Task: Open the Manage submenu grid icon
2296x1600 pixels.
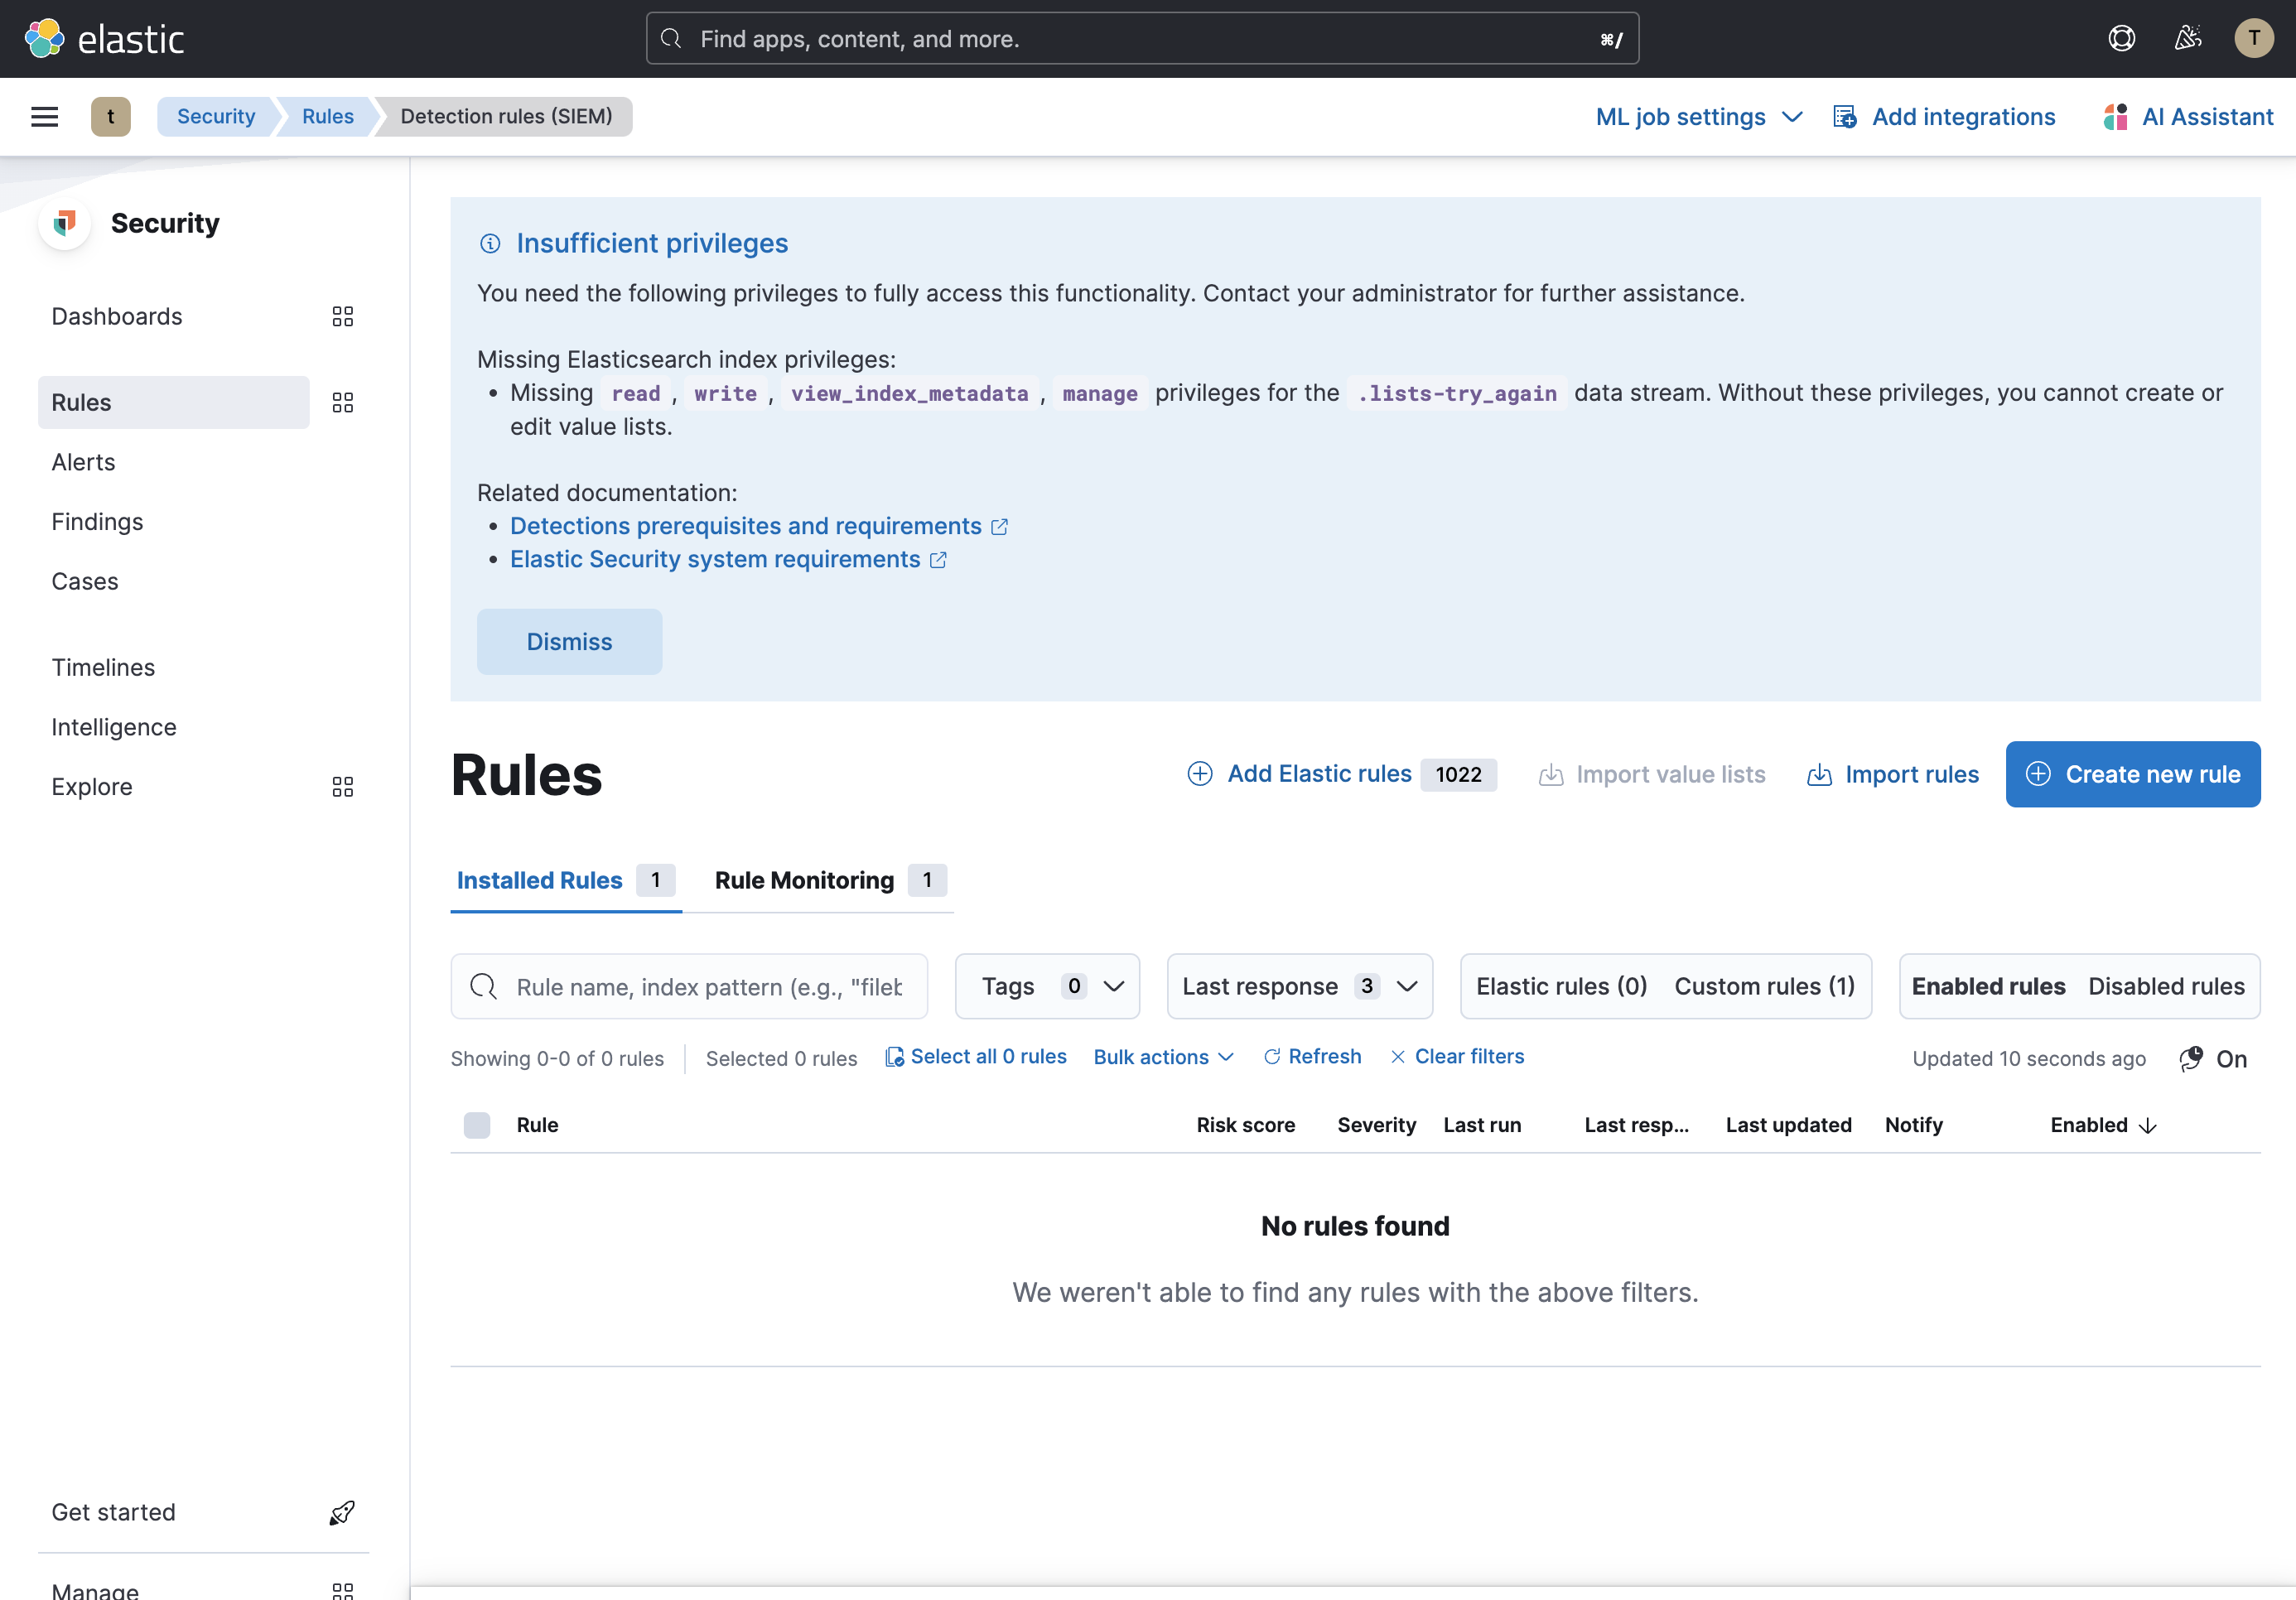Action: click(x=343, y=1590)
